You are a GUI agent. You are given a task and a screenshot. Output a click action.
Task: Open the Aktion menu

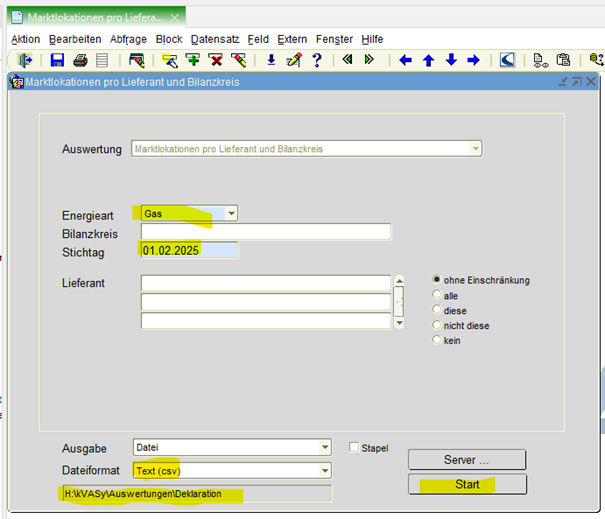[x=25, y=39]
